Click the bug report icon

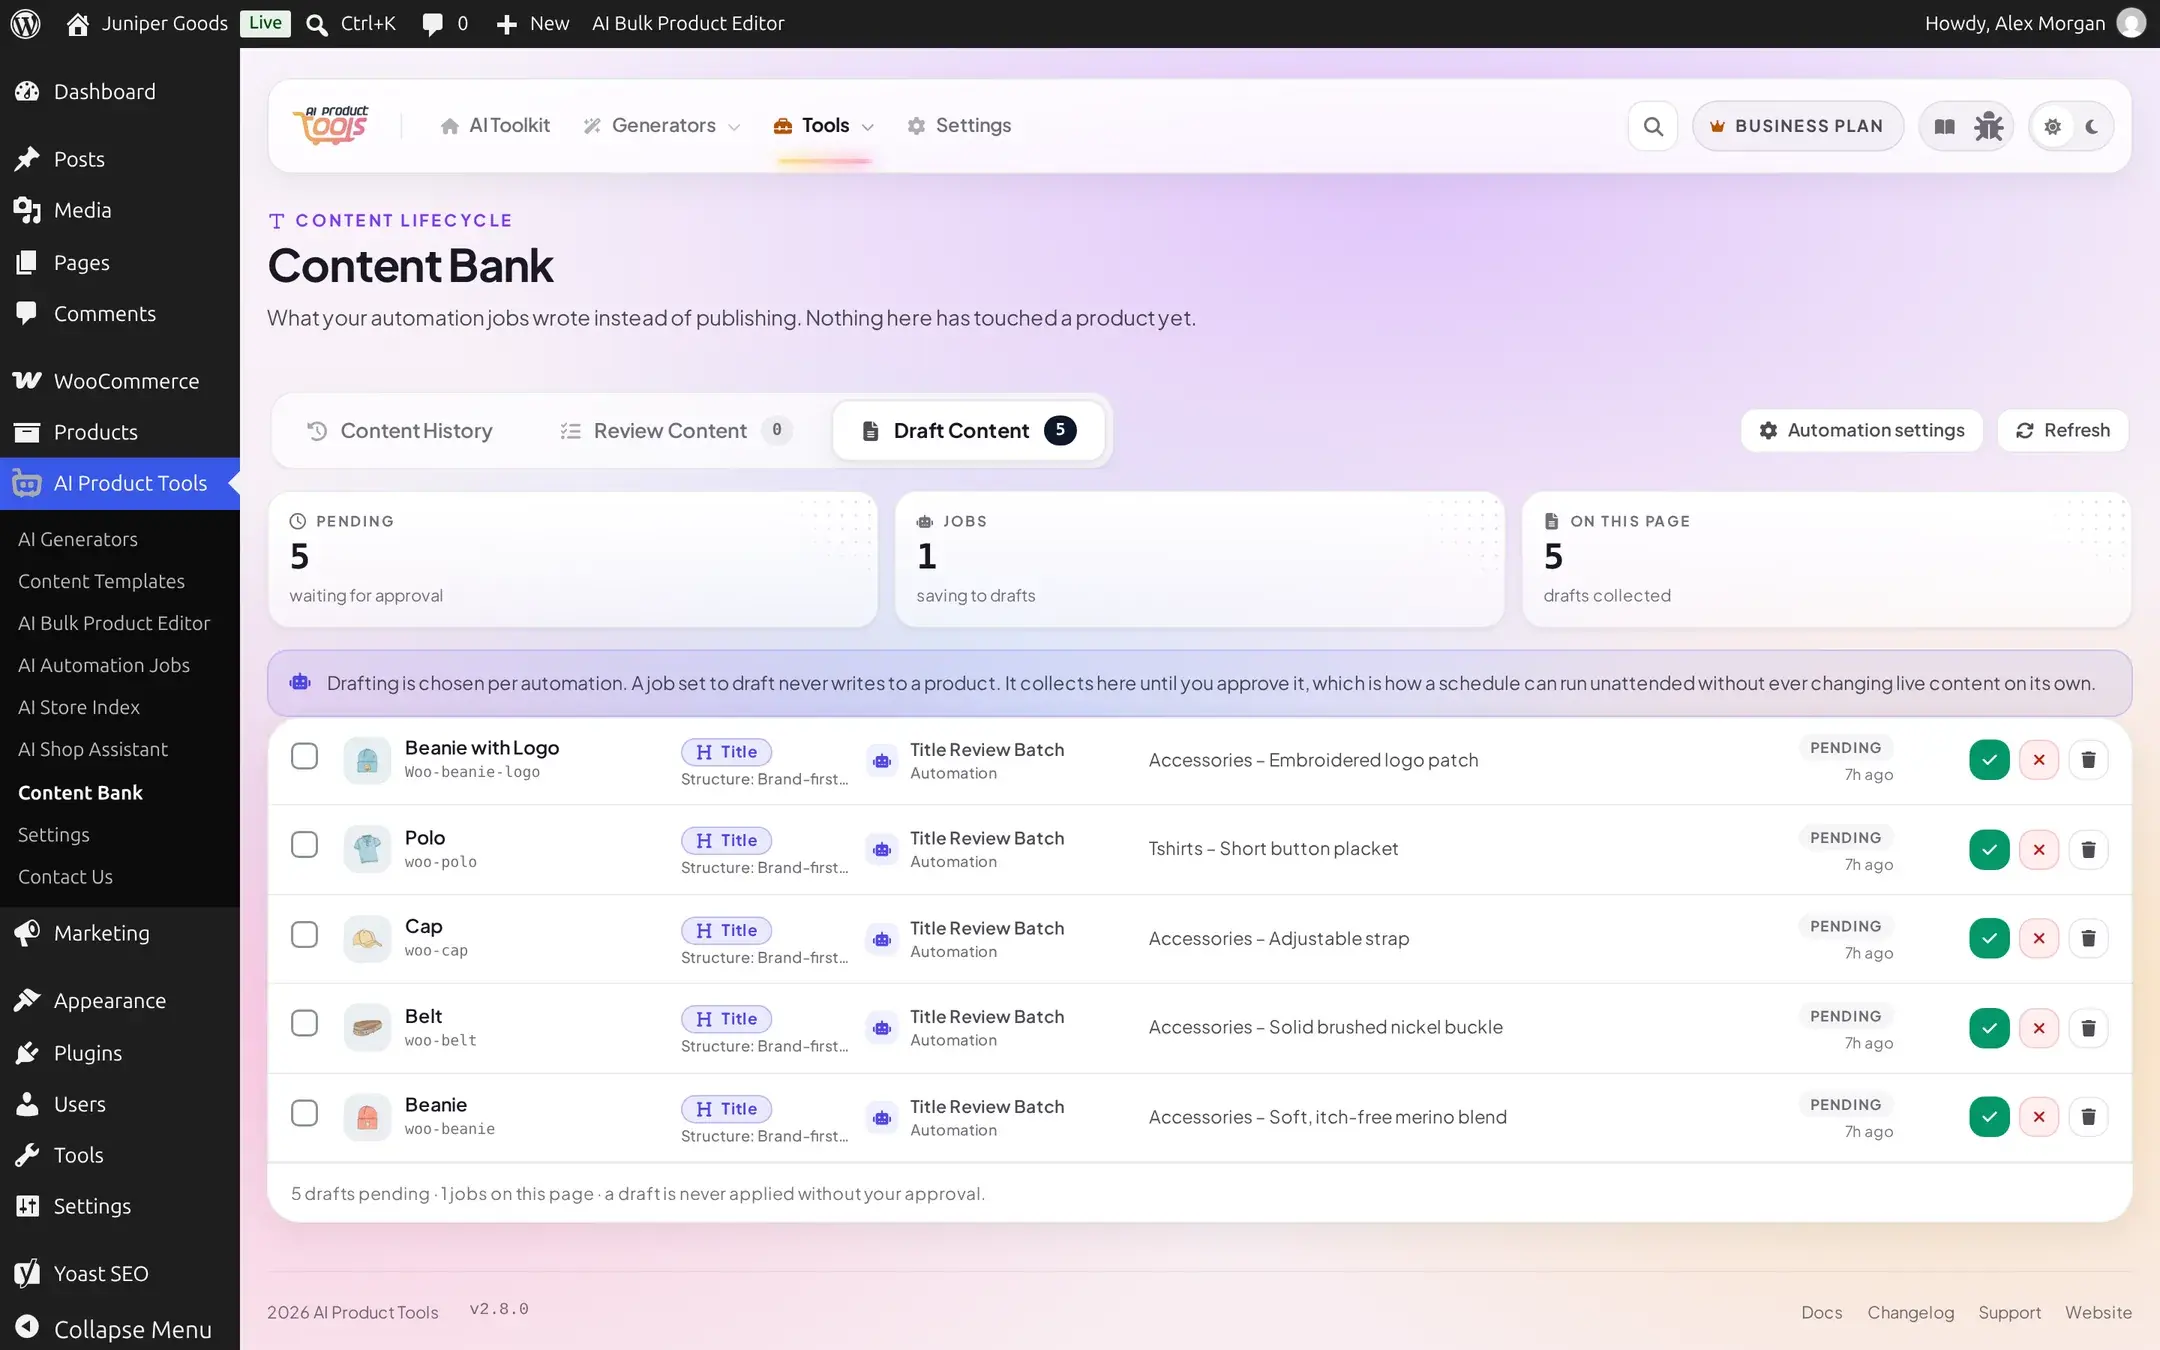1988,126
